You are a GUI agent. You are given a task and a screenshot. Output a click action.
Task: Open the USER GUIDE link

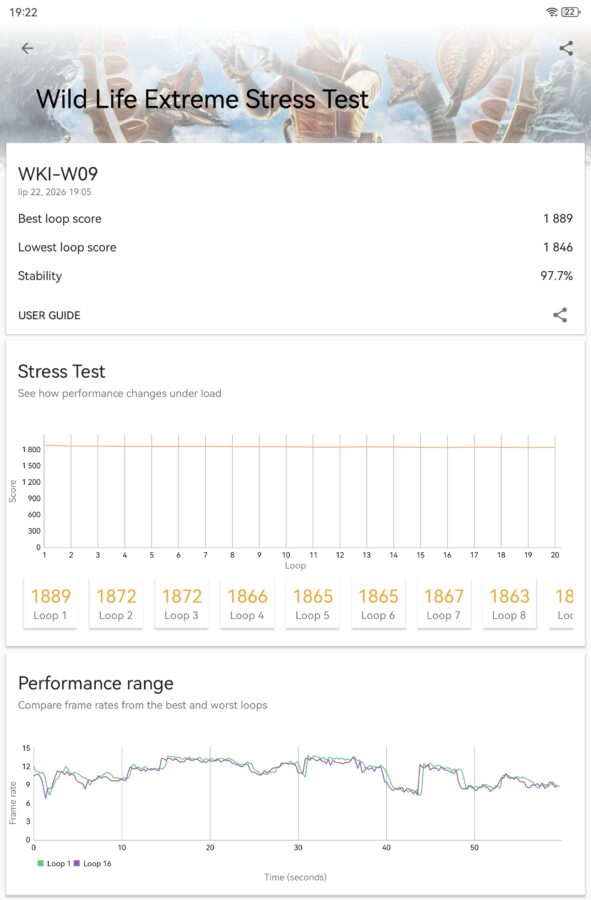(49, 315)
